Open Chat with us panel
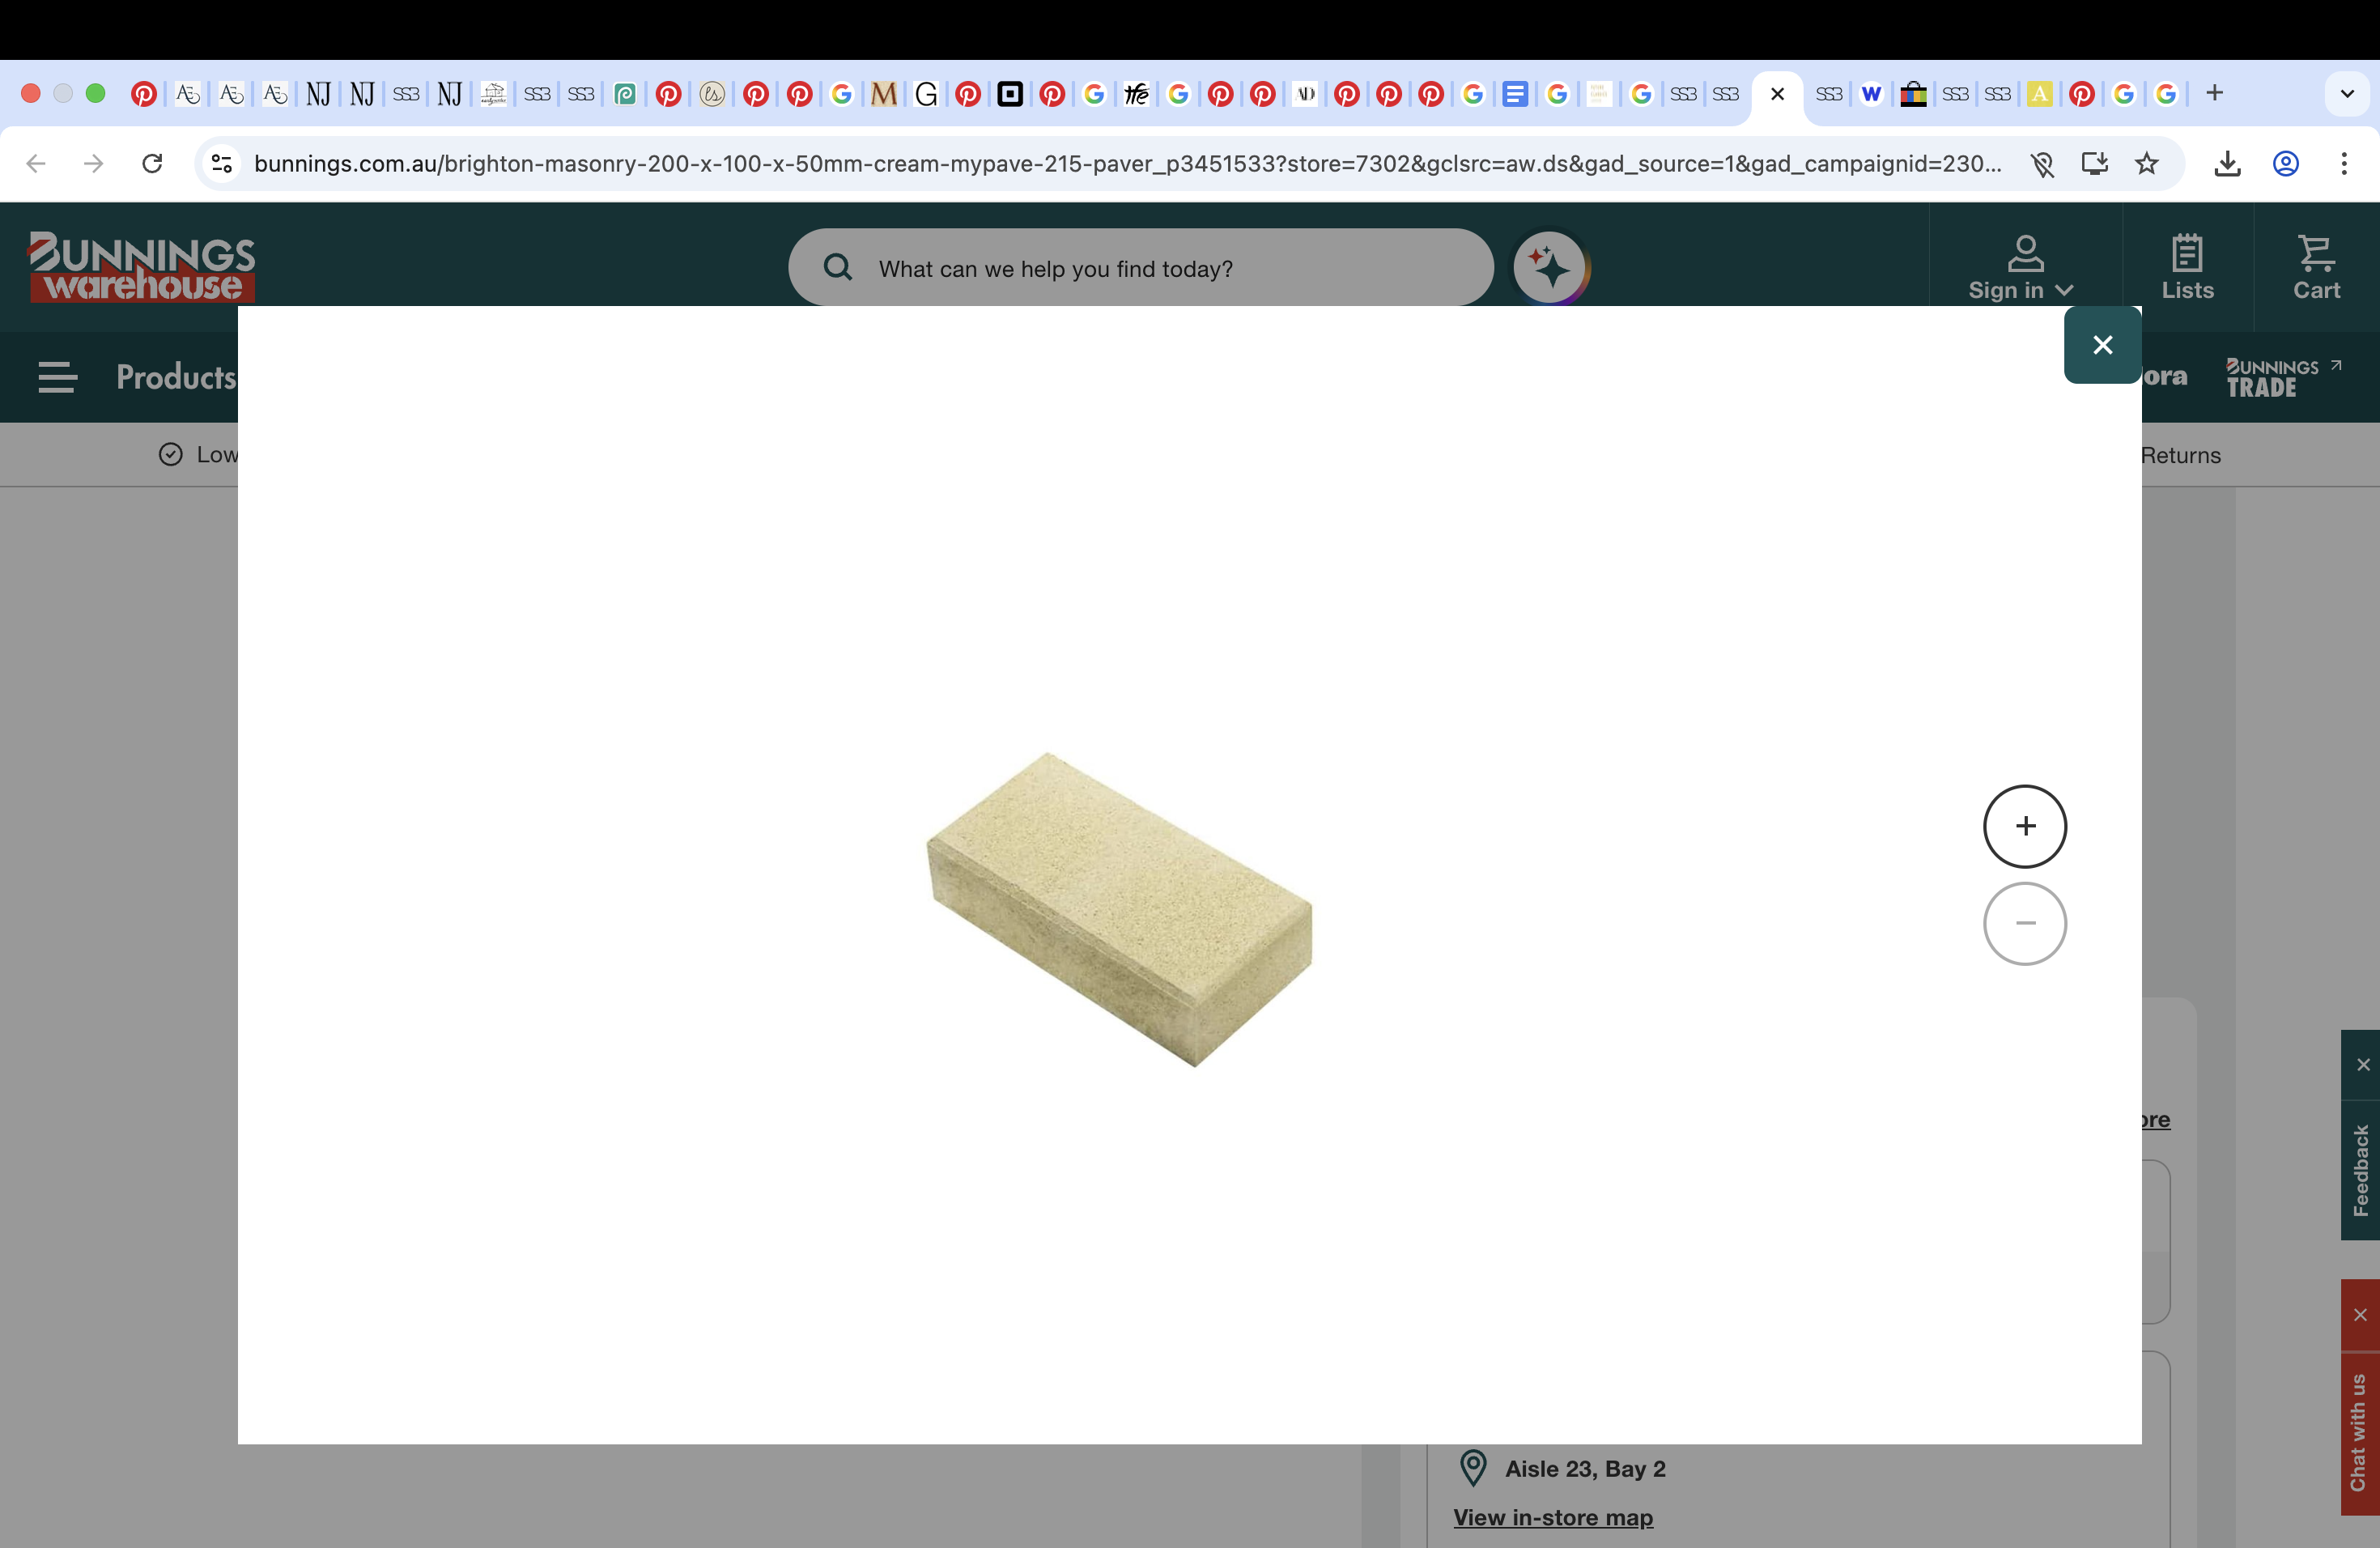Image resolution: width=2380 pixels, height=1548 pixels. click(x=2359, y=1432)
